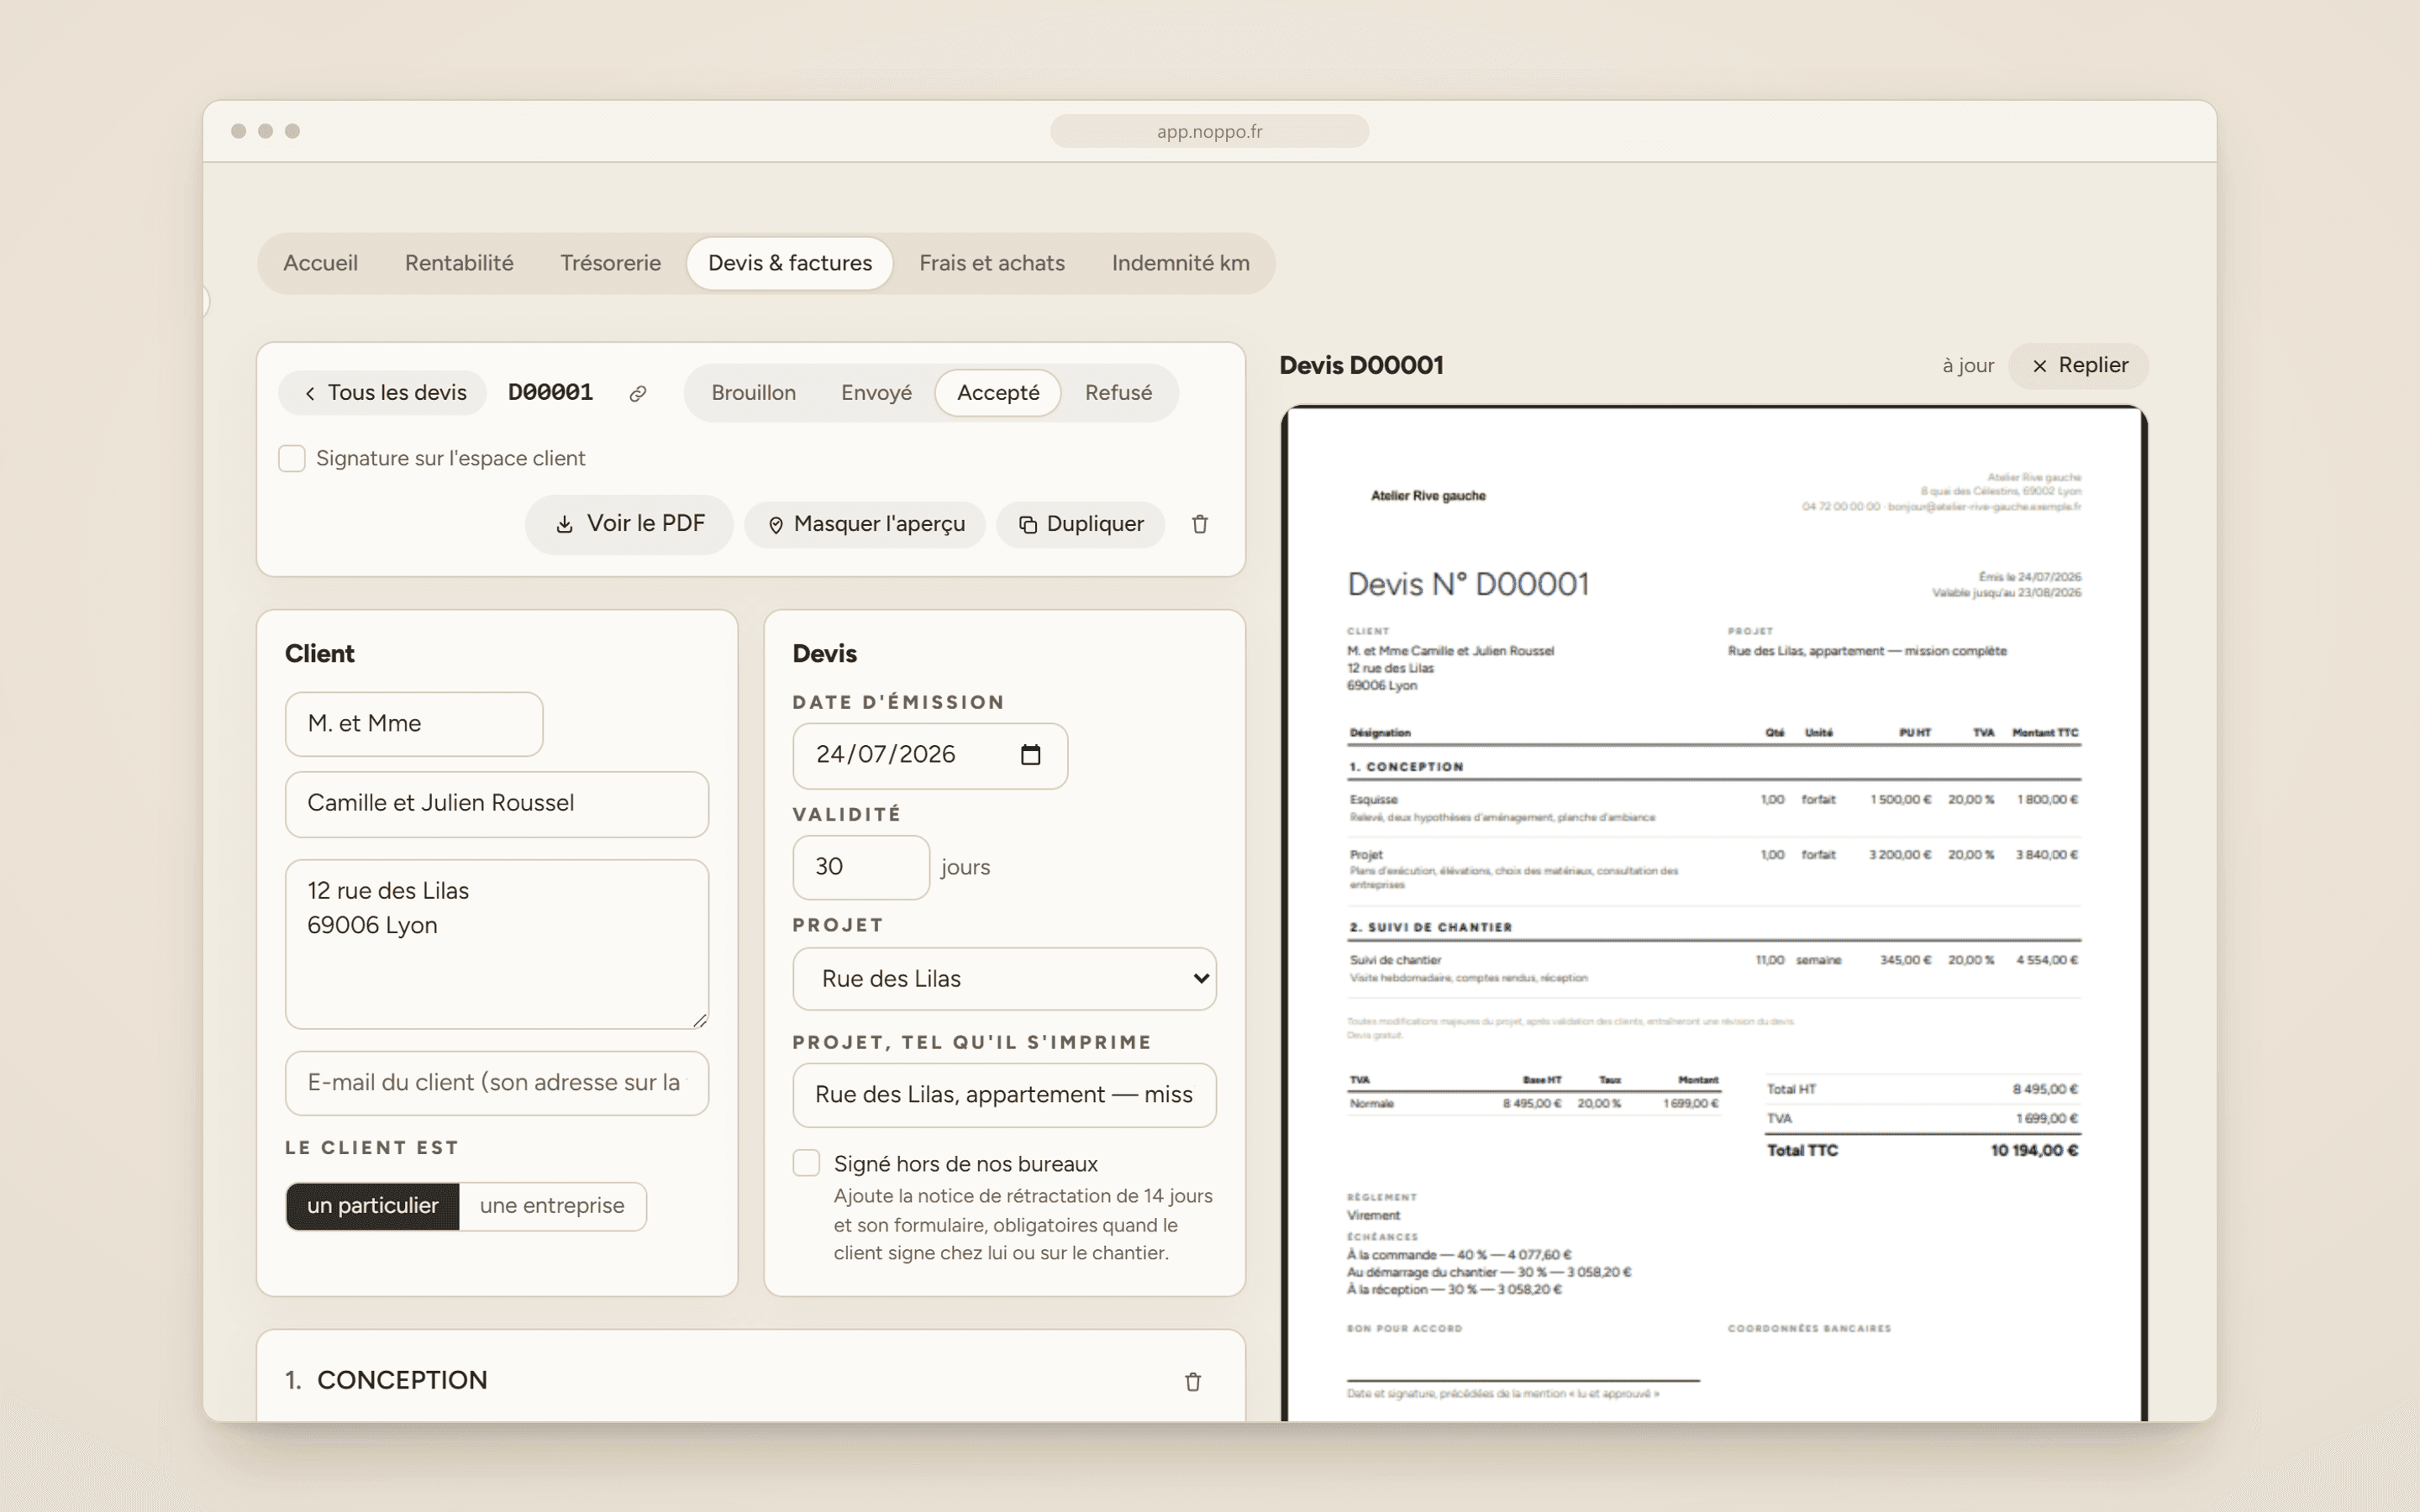Viewport: 2420px width, 1512px height.
Task: Select the Devis & factures tab
Action: click(790, 263)
